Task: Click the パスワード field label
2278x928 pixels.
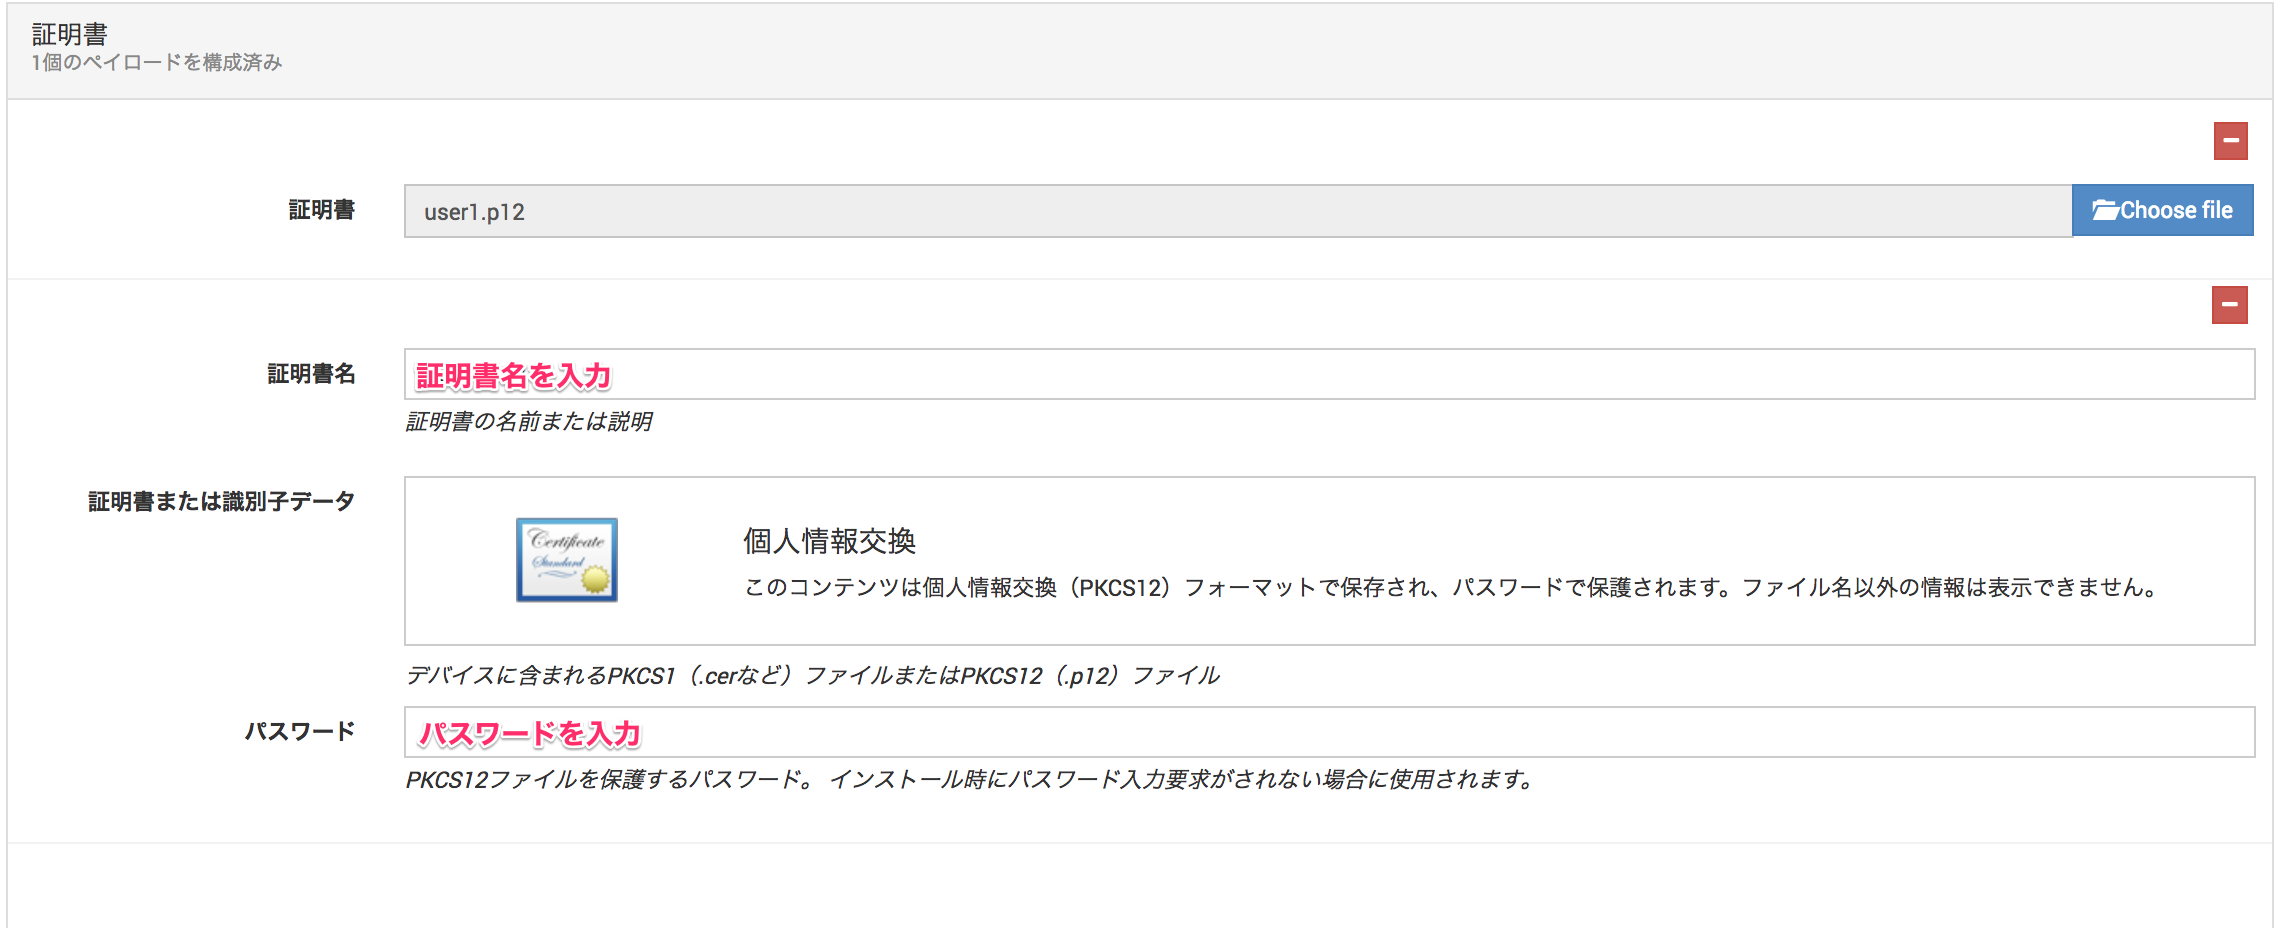Action: 300,731
